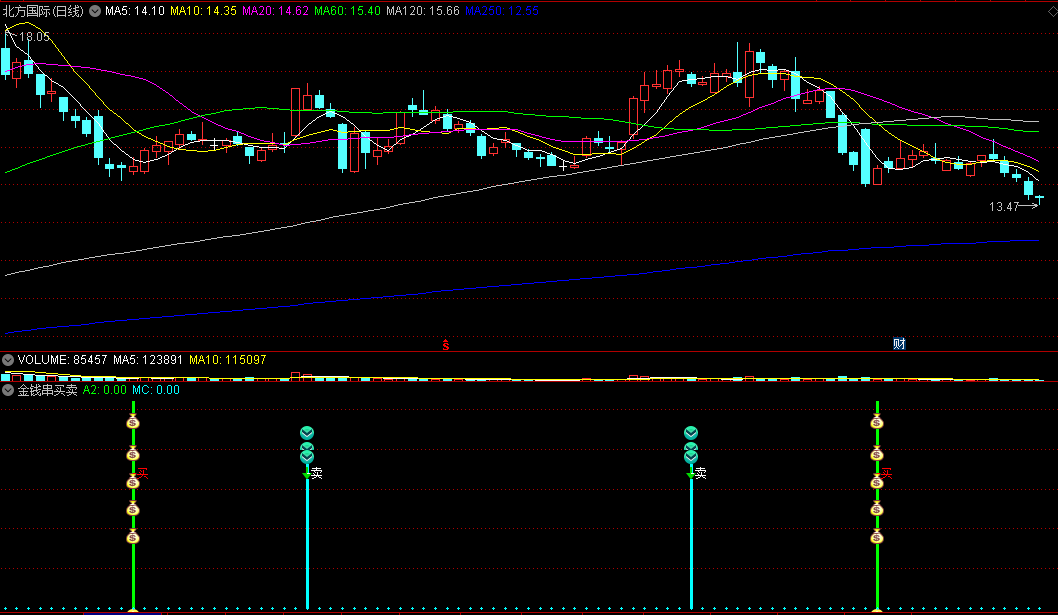Screen dimensions: 1058x615
Task: Open the dropdown beside 北方国际(日线) title
Action: pos(95,11)
